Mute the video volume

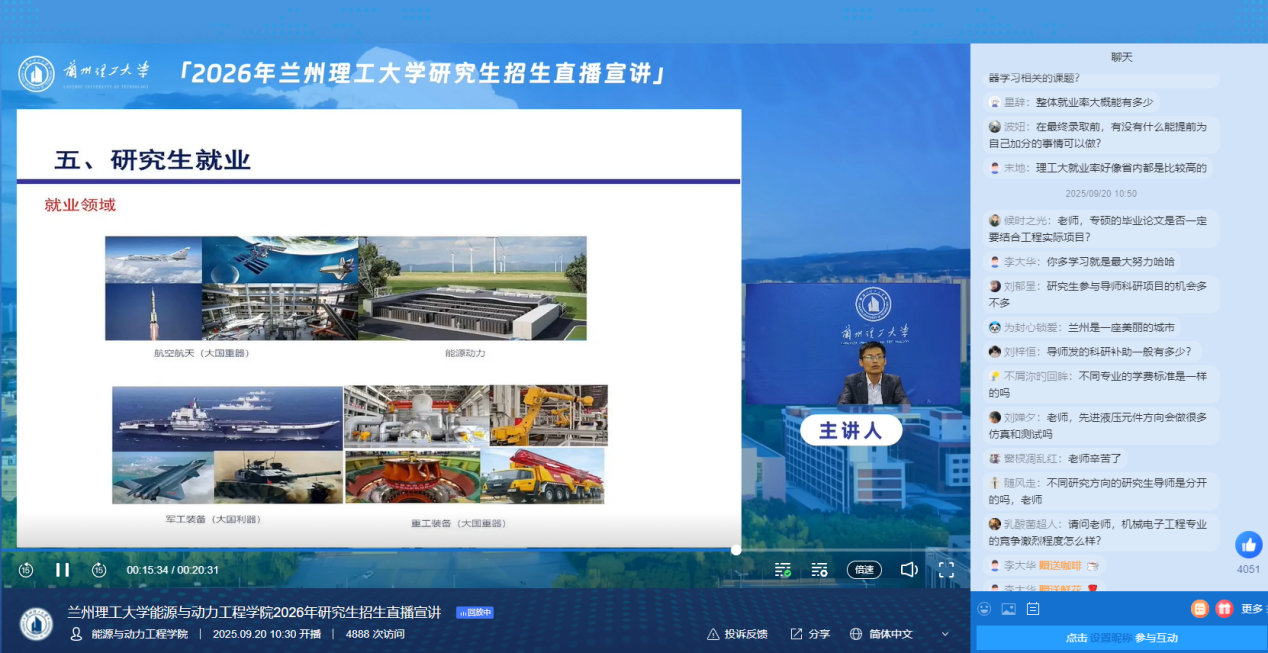[908, 570]
